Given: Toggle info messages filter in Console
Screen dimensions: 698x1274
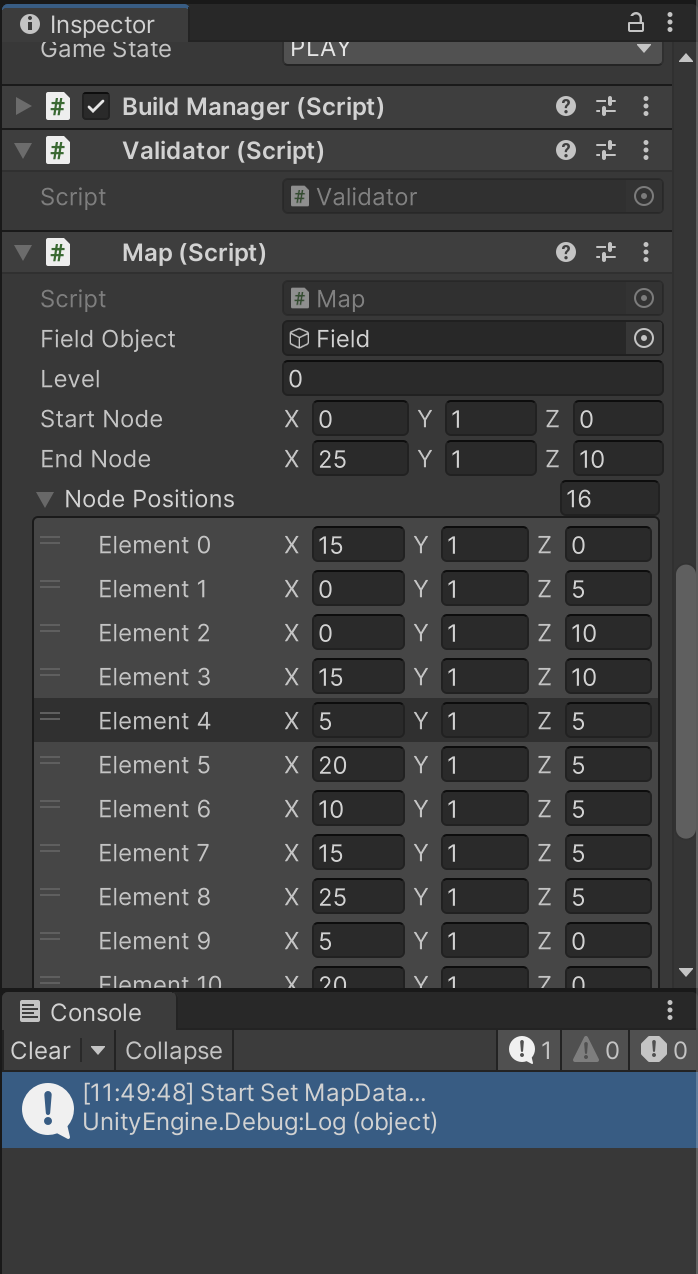Looking at the screenshot, I should point(531,1050).
